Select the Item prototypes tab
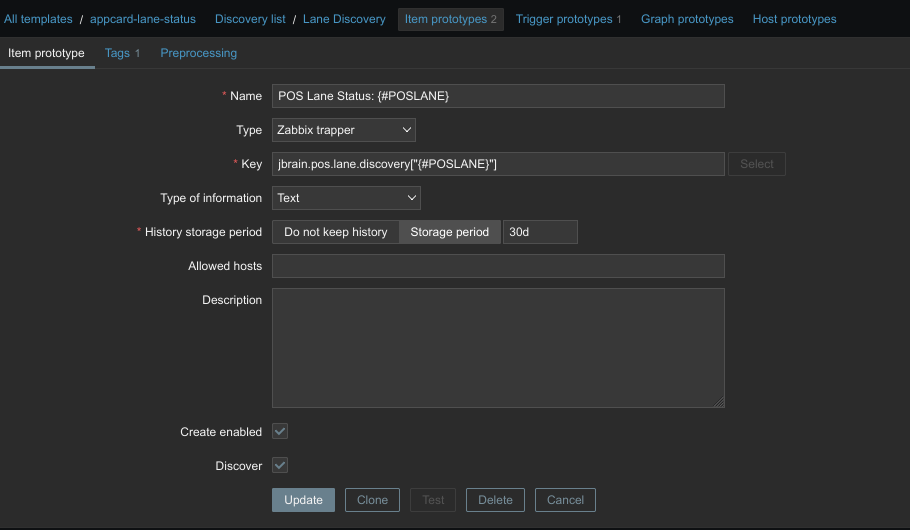This screenshot has width=910, height=530. (x=450, y=19)
